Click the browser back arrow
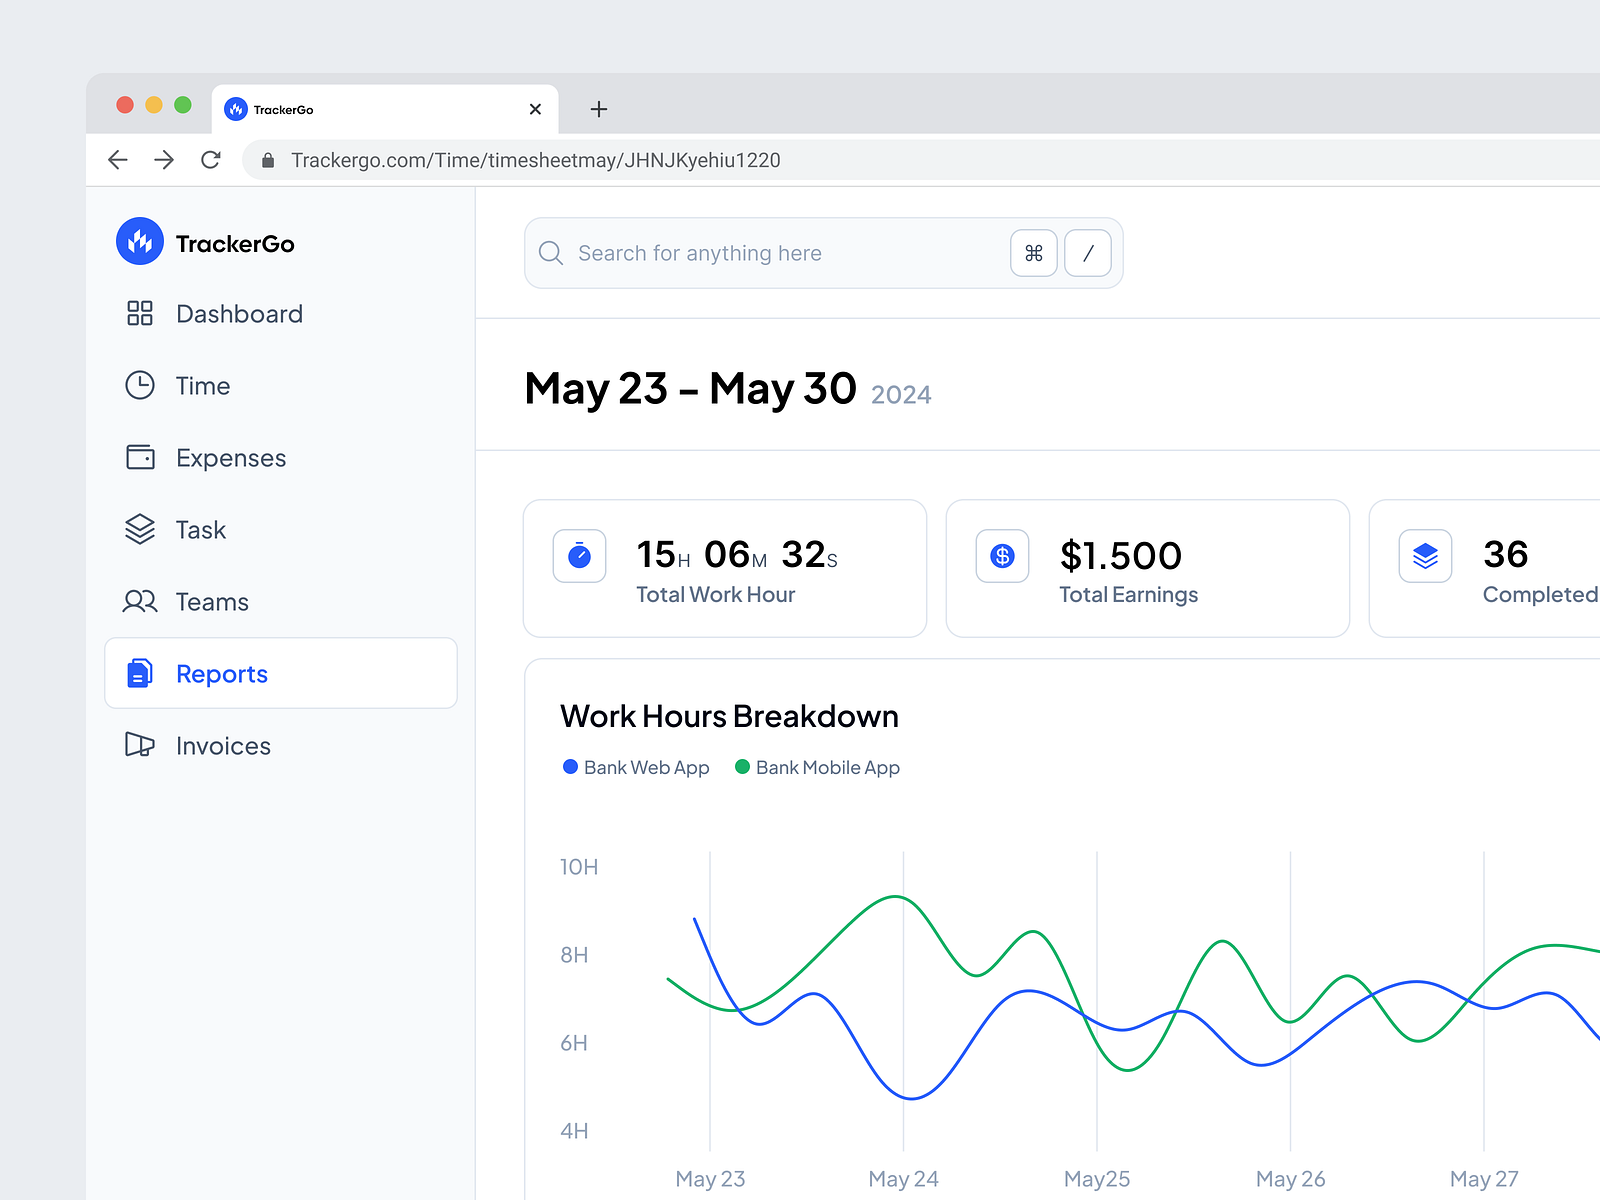This screenshot has width=1600, height=1200. point(117,160)
